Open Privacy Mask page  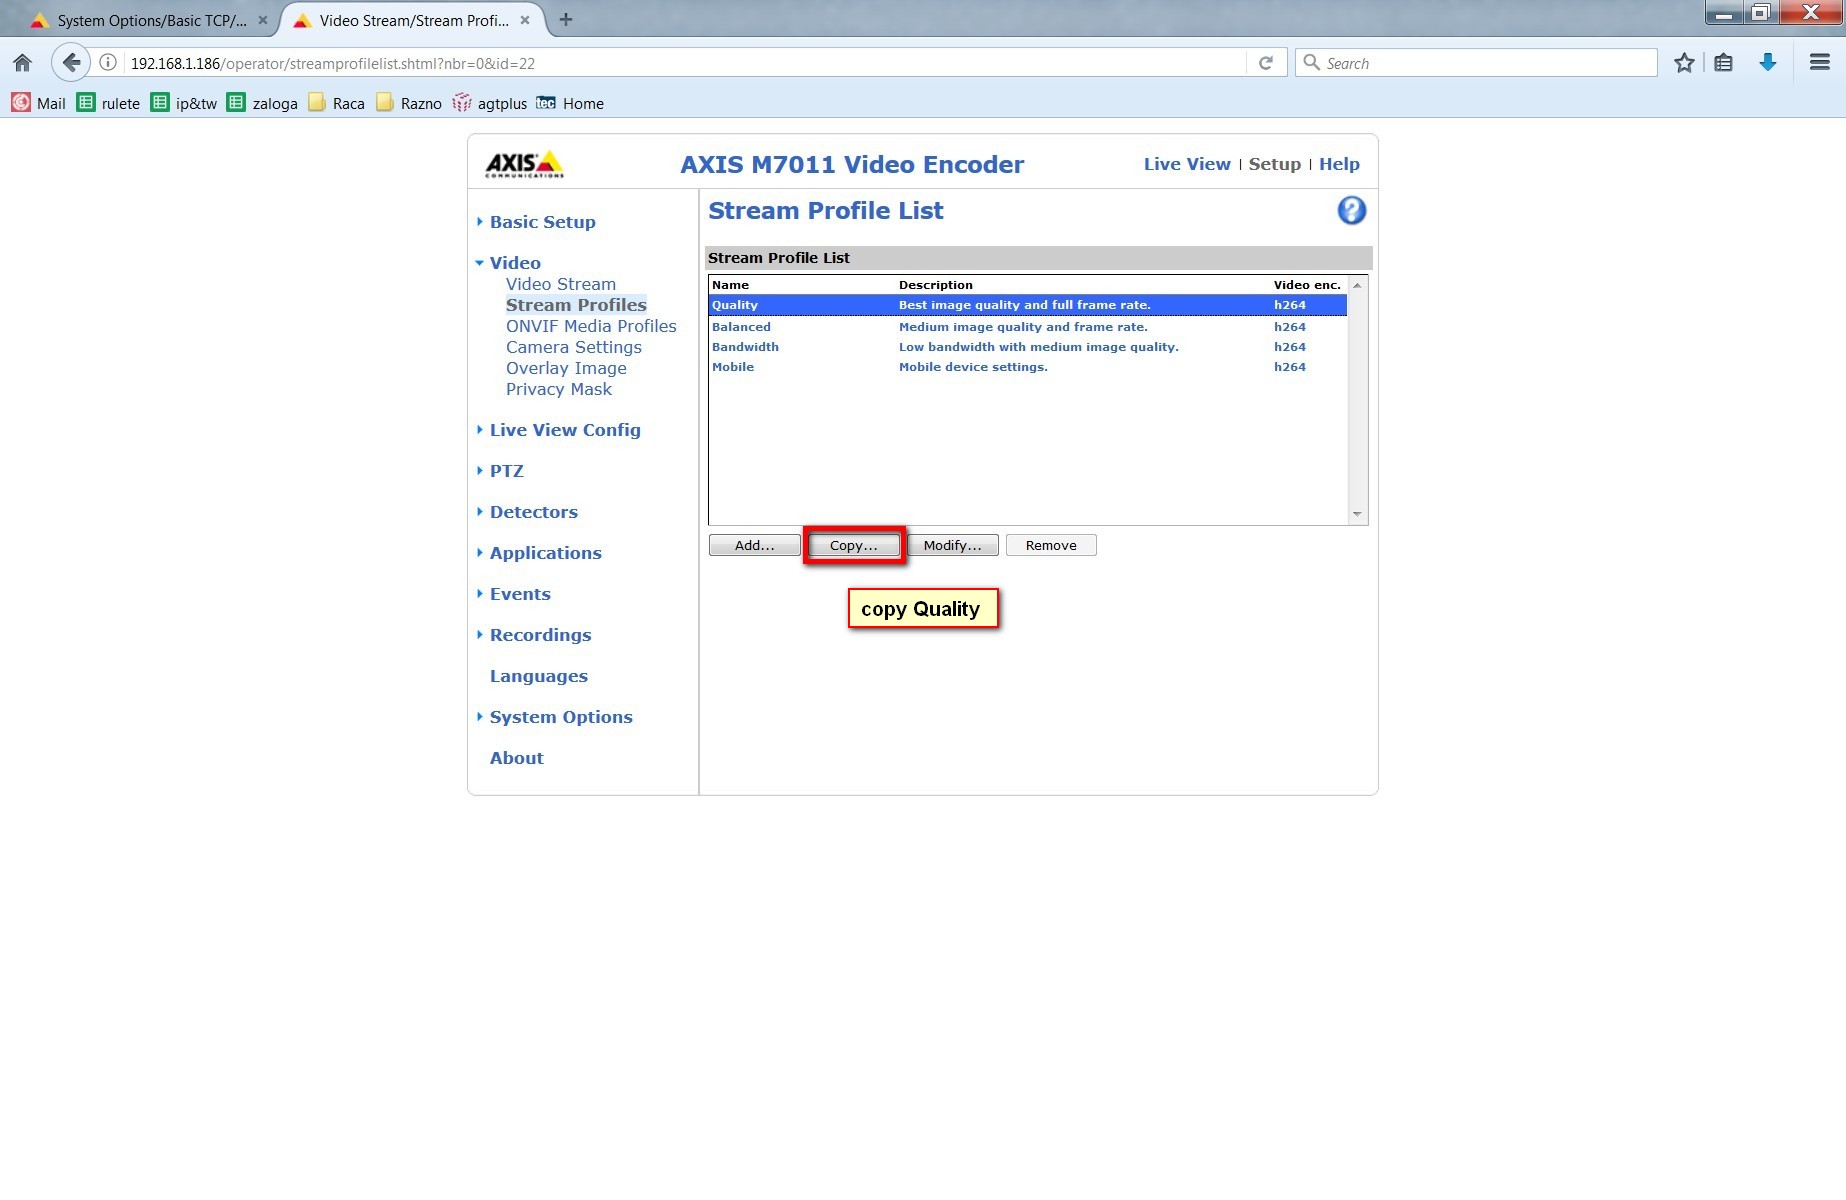pos(559,389)
